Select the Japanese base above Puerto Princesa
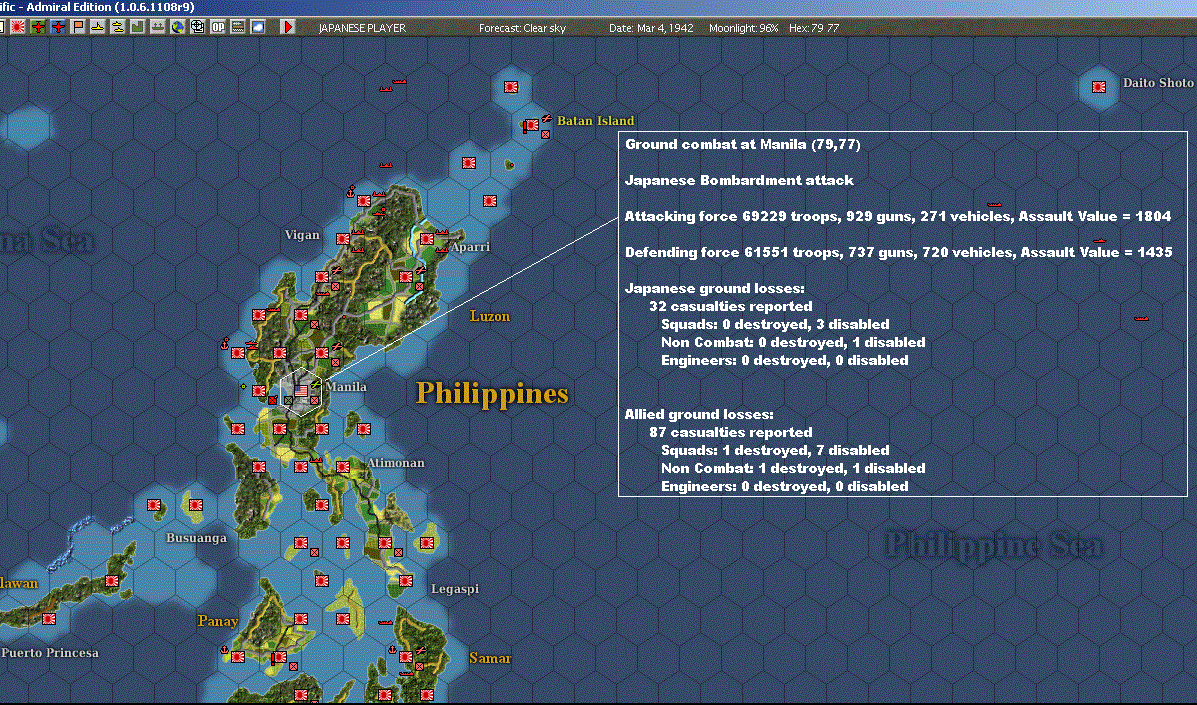The height and width of the screenshot is (705, 1197). pos(50,619)
